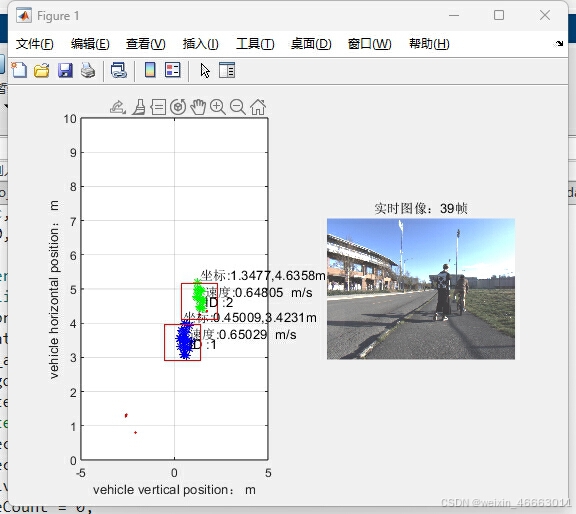This screenshot has height=514, width=576.
Task: Open the 帮助(H) menu
Action: 429,44
